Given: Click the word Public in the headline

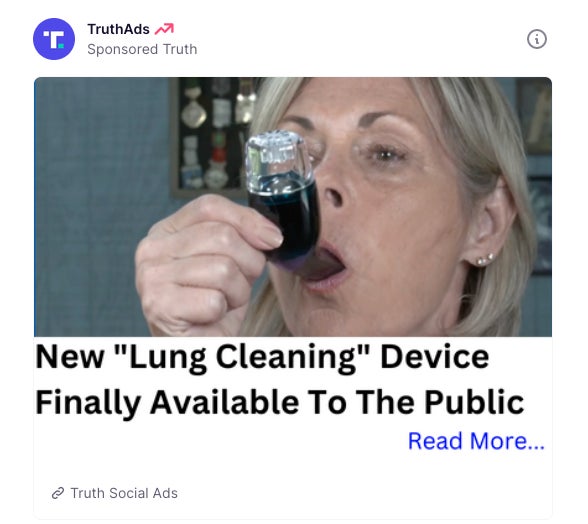Looking at the screenshot, I should tap(474, 401).
